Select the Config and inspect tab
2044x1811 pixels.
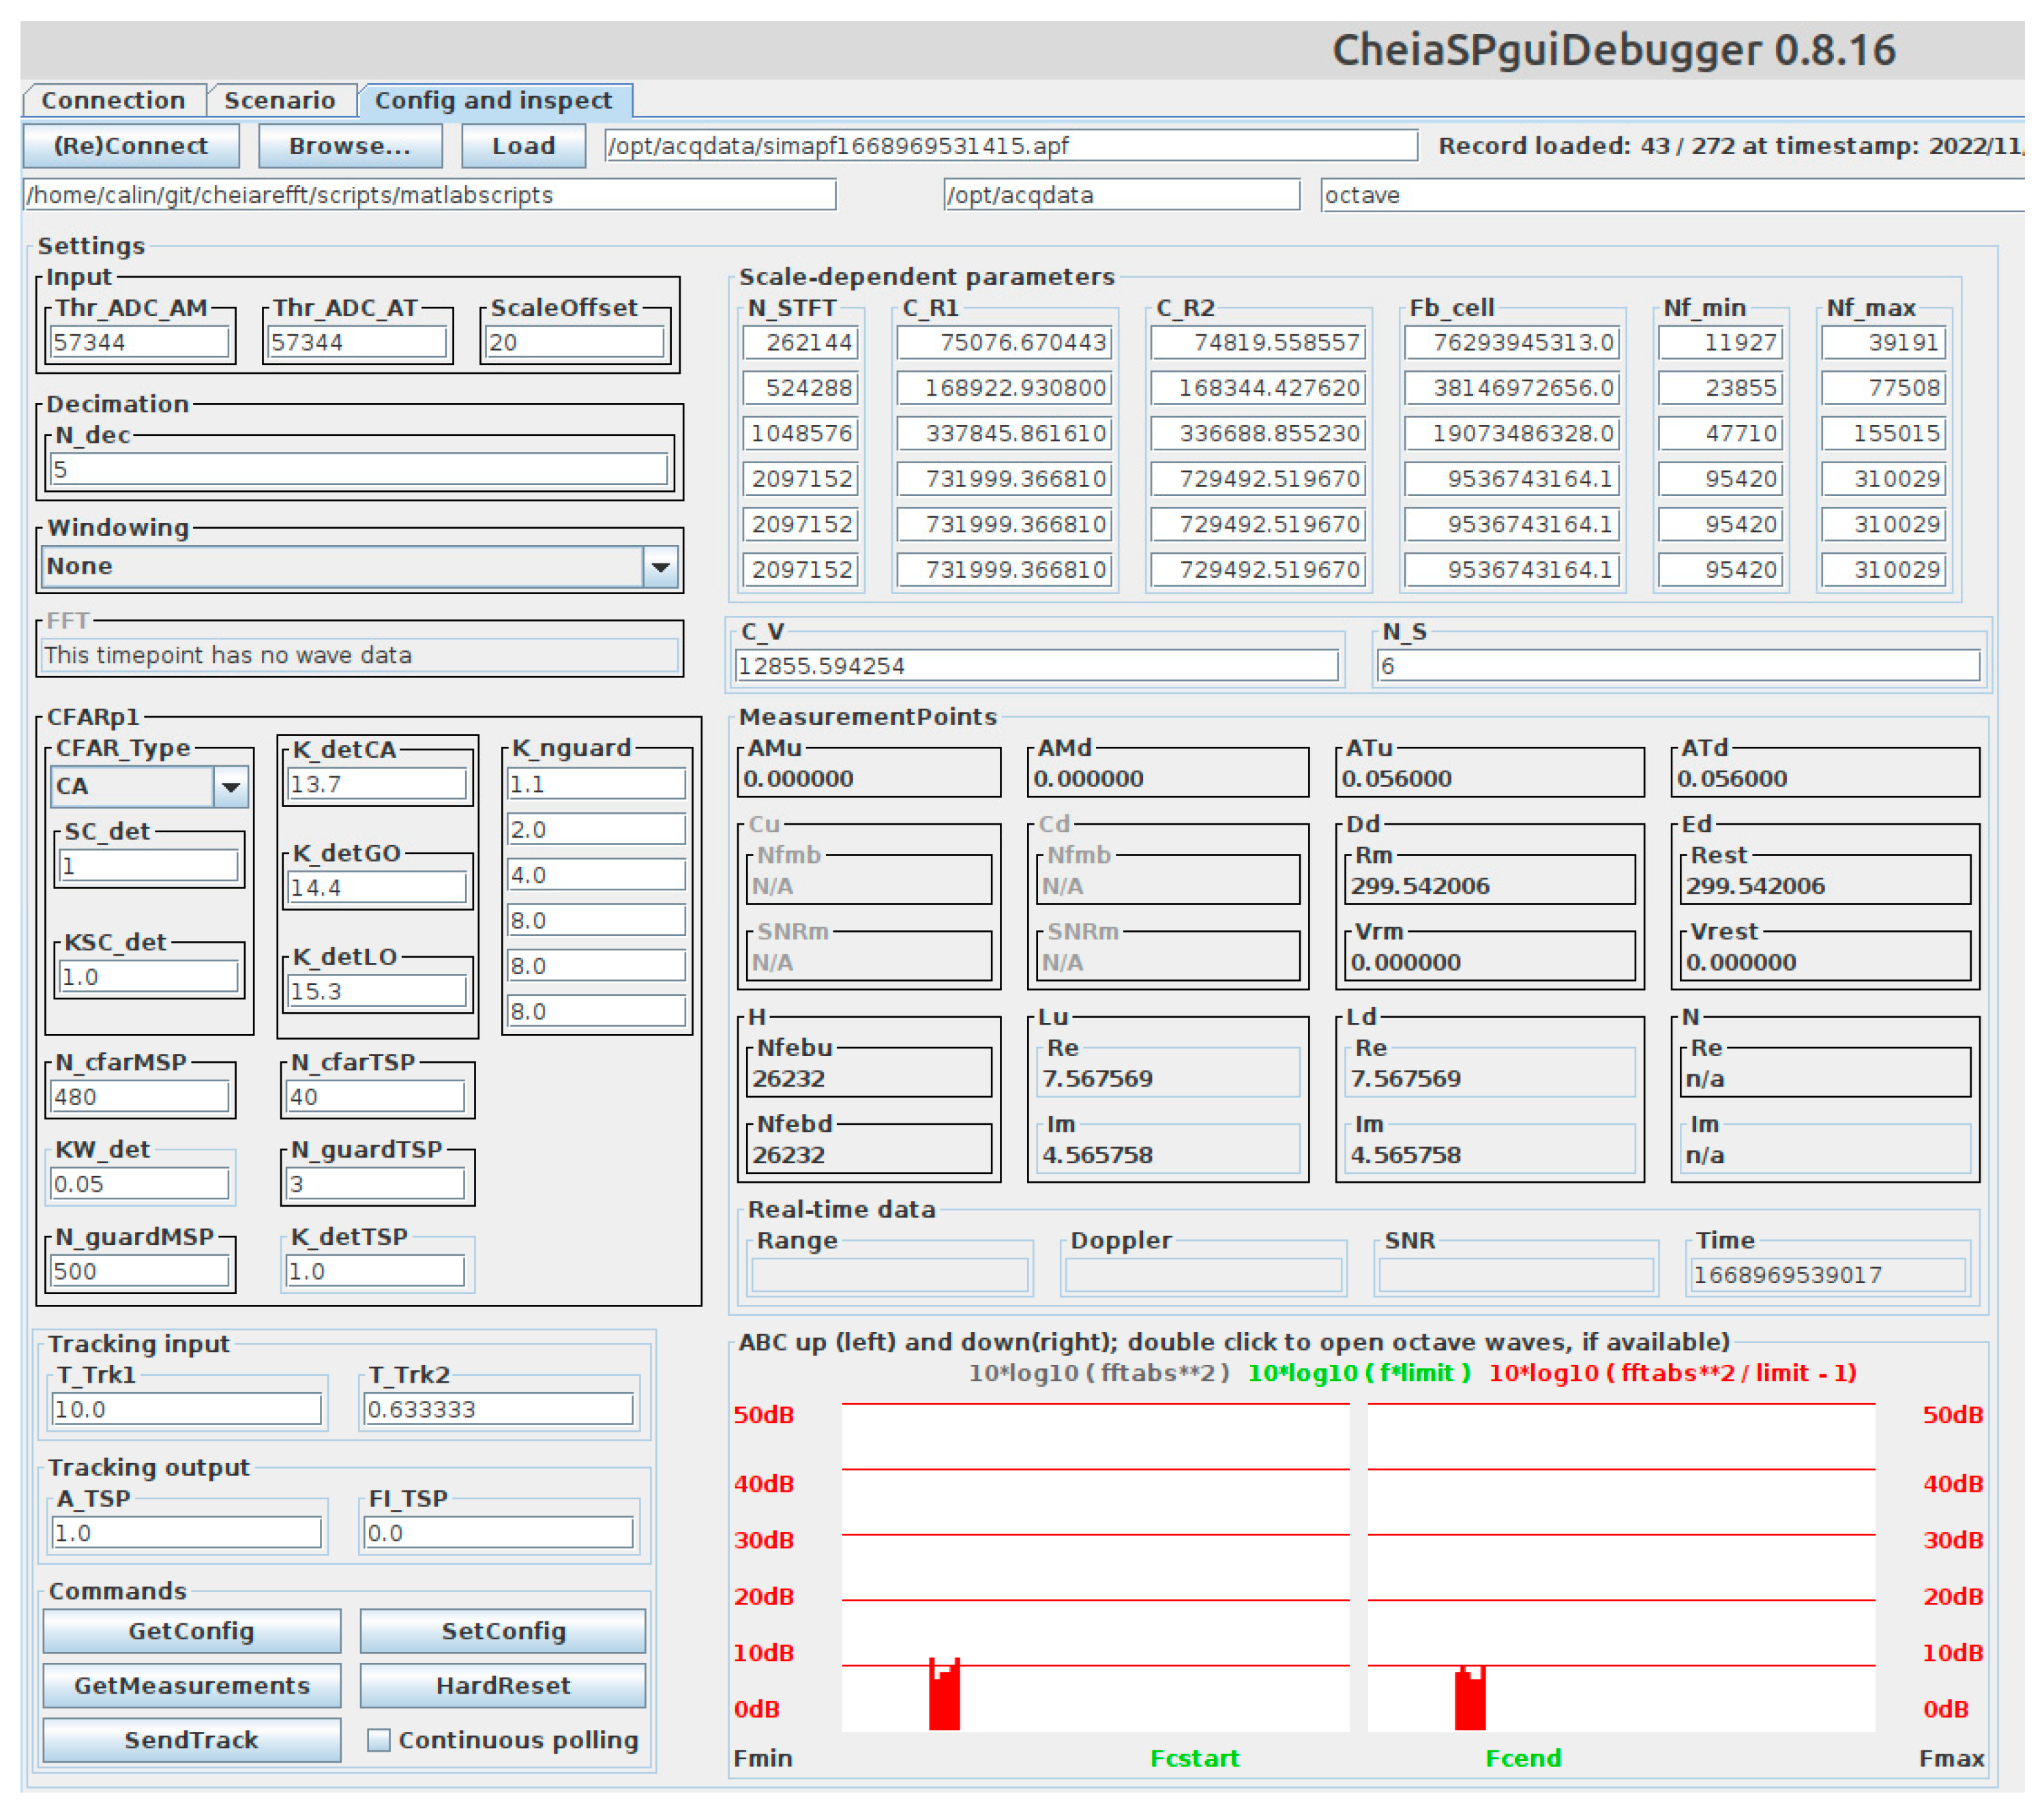coord(493,101)
